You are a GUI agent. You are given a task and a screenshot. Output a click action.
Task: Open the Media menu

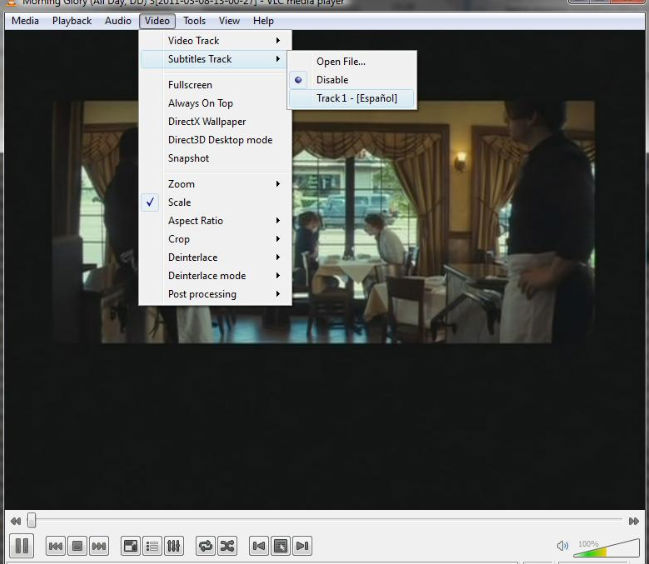pyautogui.click(x=25, y=21)
